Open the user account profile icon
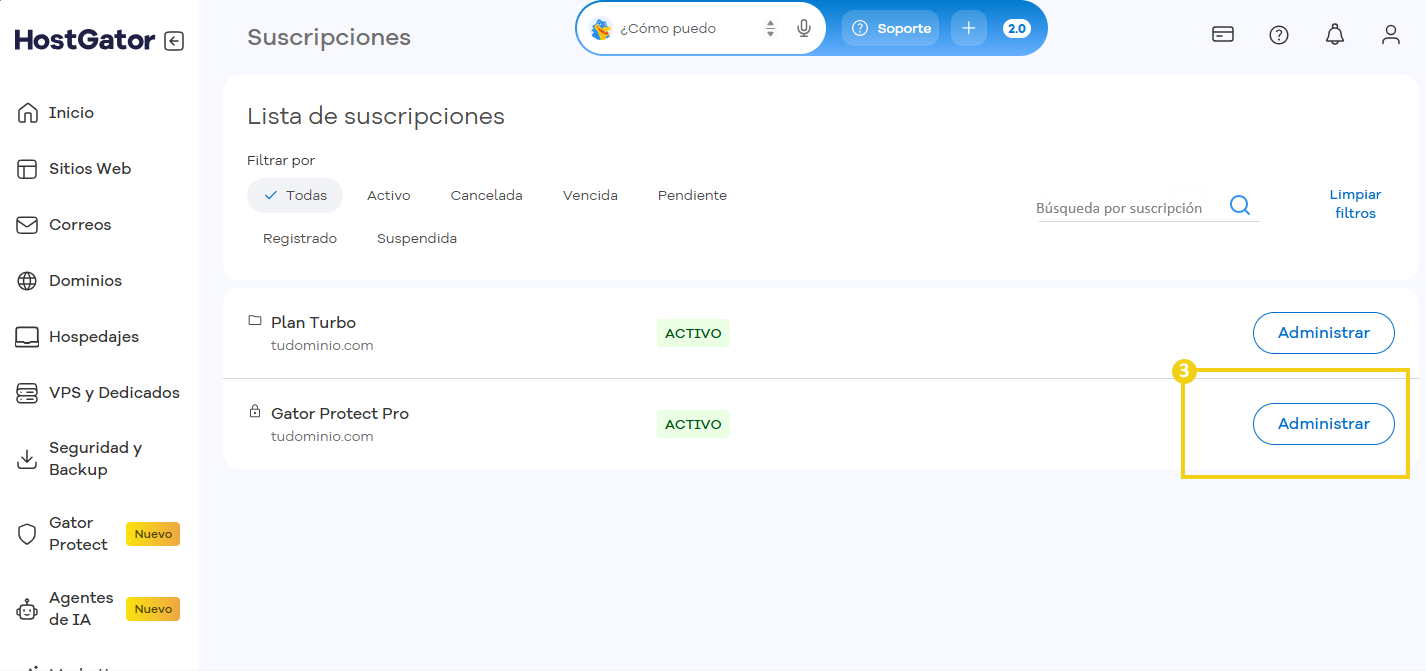The width and height of the screenshot is (1426, 671). [1391, 35]
